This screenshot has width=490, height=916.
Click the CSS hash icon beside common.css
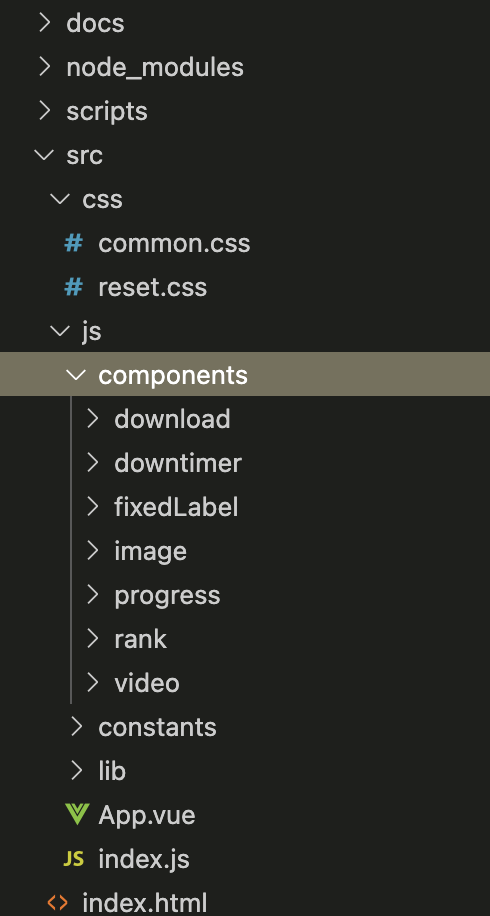click(x=73, y=243)
